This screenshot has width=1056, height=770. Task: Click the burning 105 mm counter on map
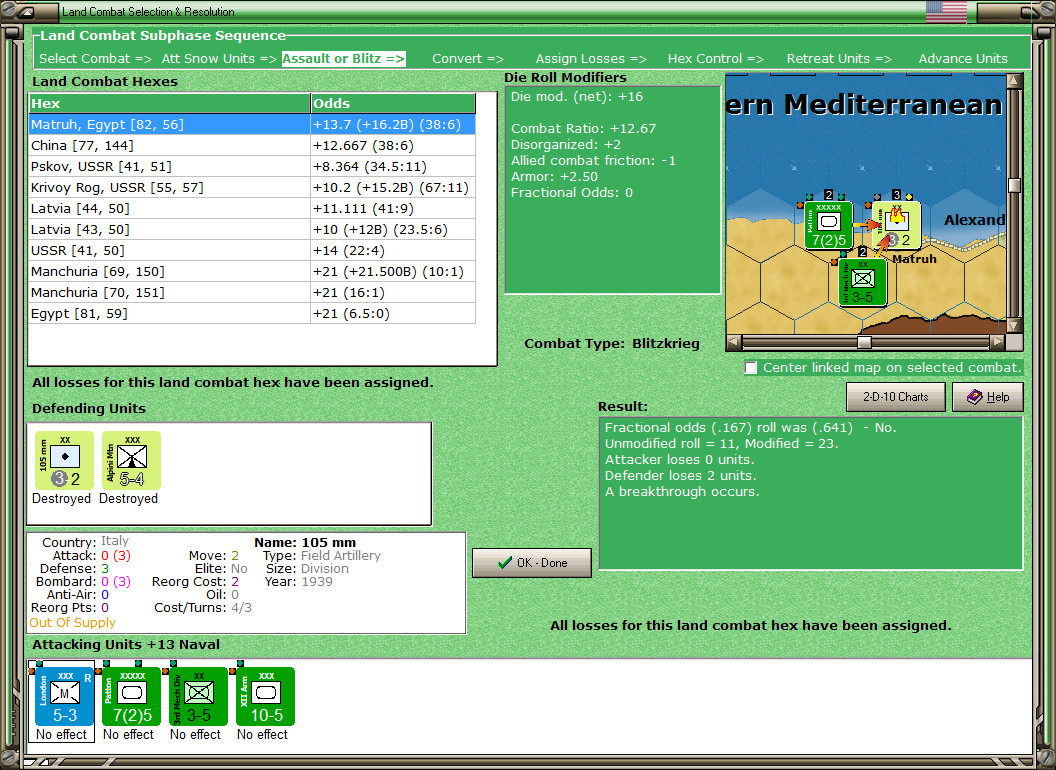pos(896,226)
